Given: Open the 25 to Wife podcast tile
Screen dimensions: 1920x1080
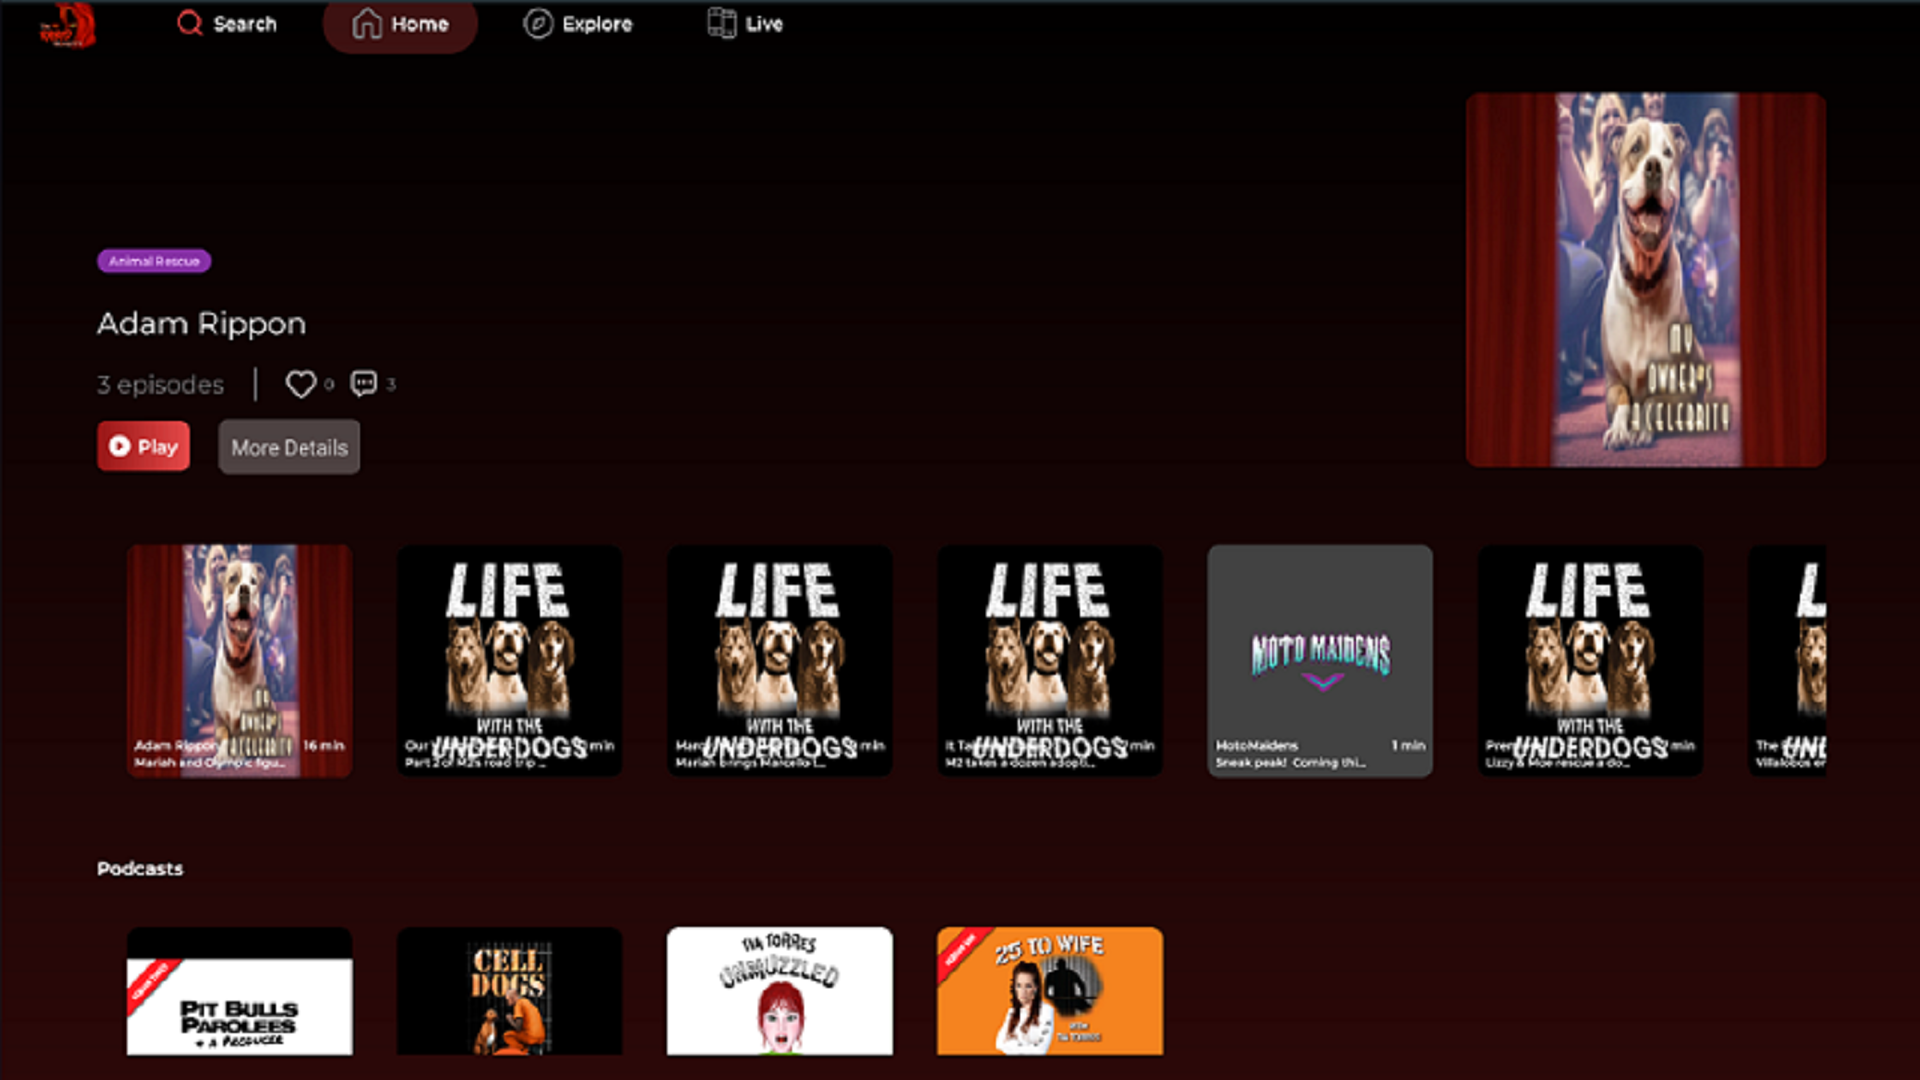Looking at the screenshot, I should point(1049,992).
